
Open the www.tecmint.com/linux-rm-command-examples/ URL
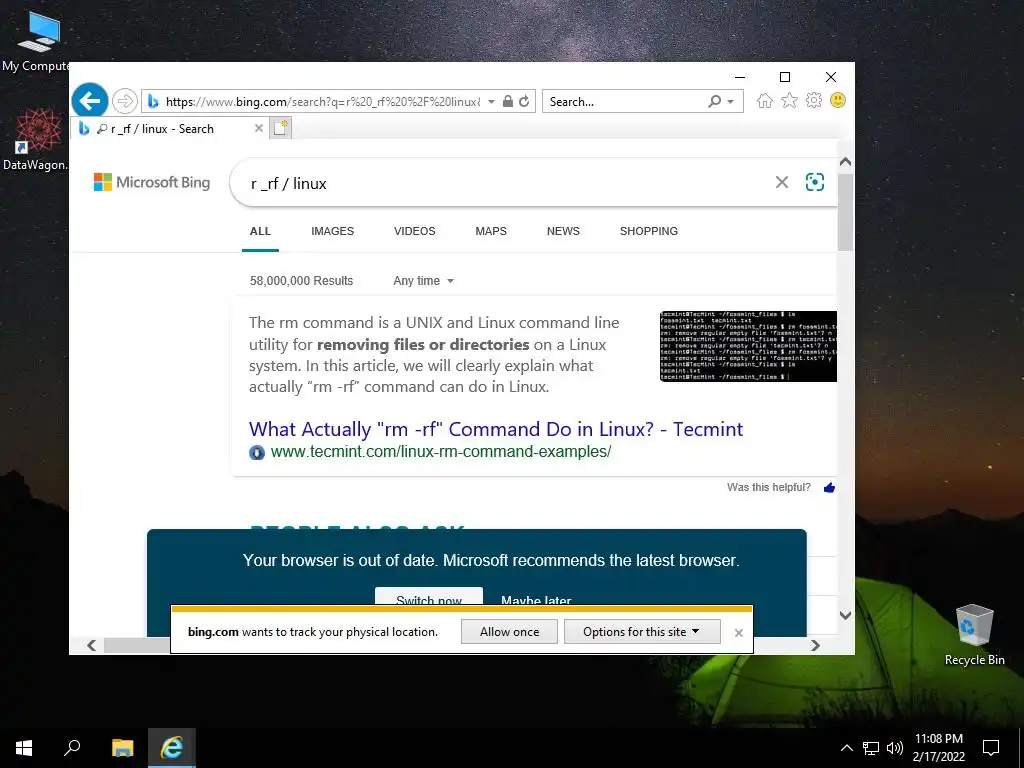[x=441, y=451]
